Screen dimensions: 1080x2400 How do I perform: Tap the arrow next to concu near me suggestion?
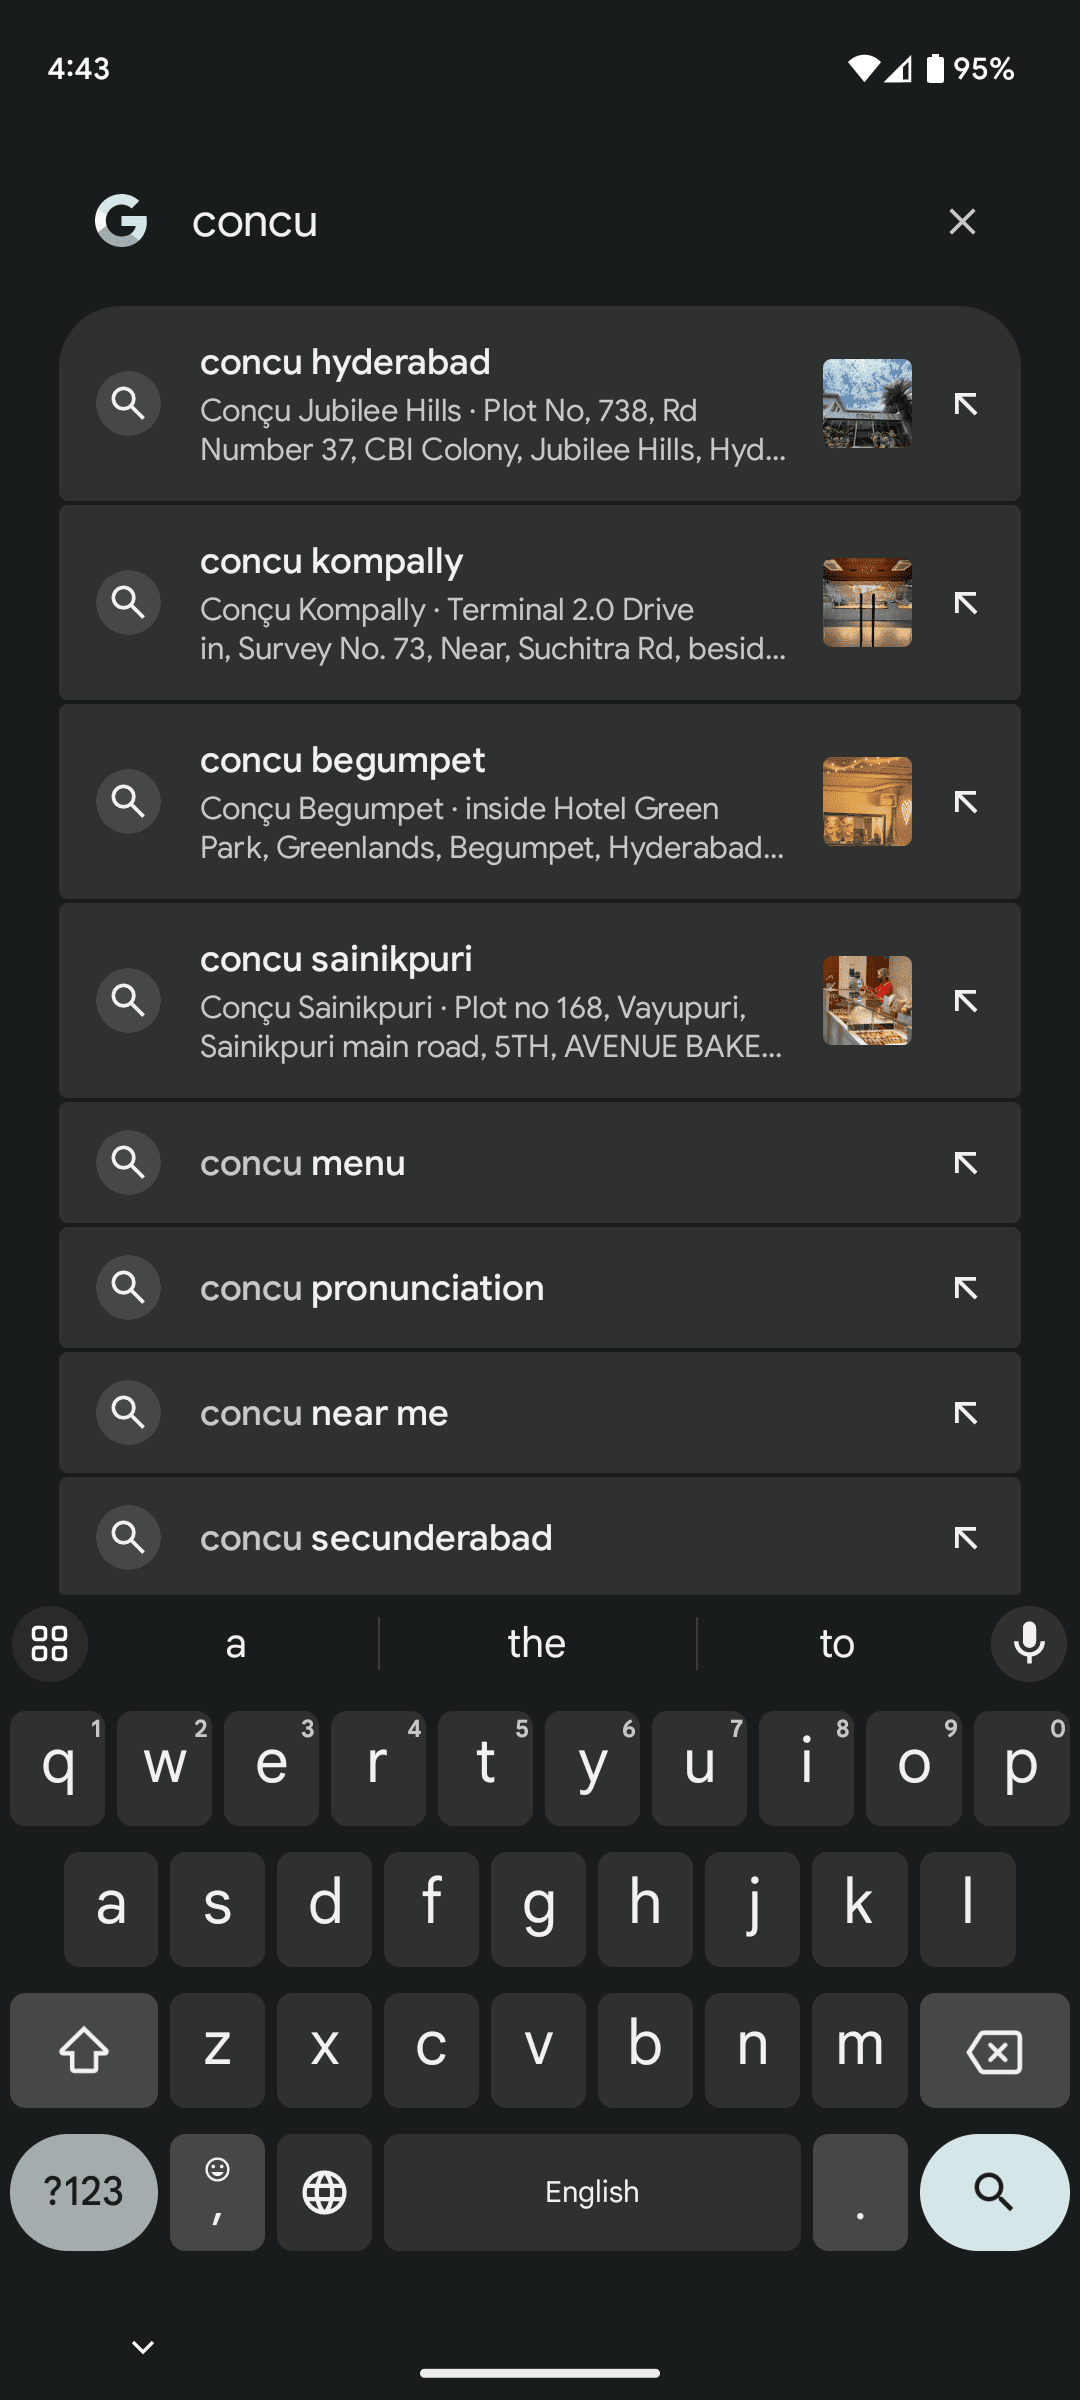click(x=965, y=1413)
